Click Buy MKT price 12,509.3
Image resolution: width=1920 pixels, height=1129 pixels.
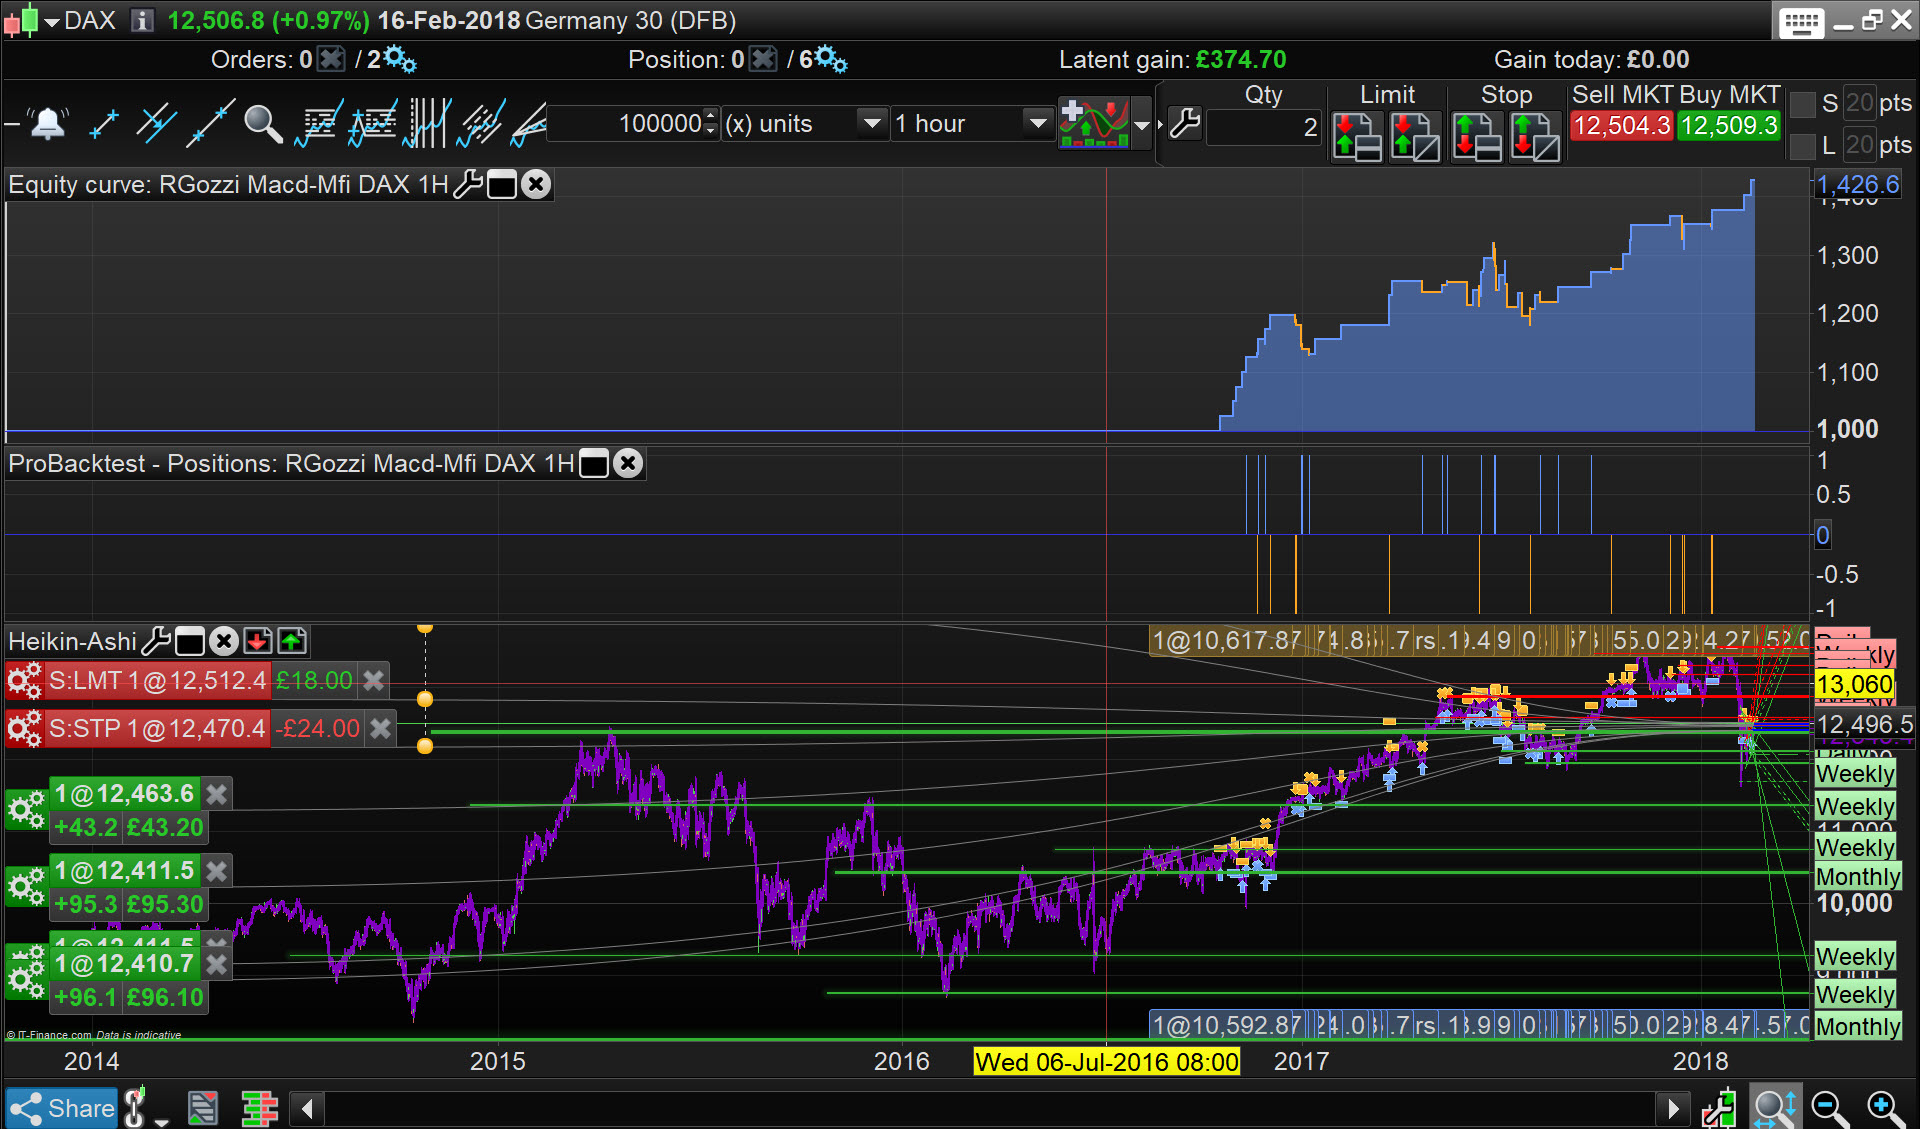(1729, 126)
